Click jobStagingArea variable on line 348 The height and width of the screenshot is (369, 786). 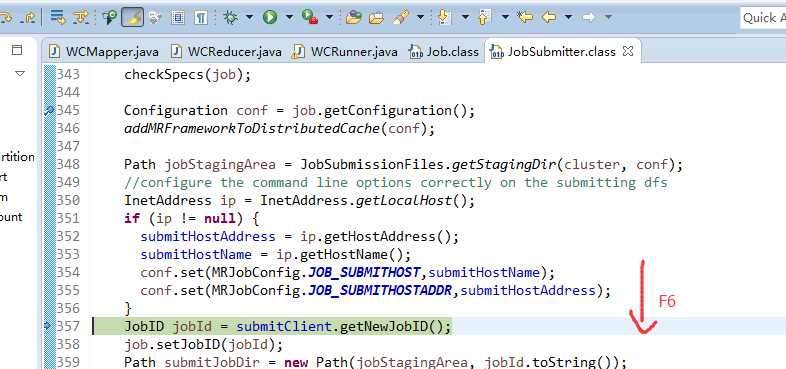click(x=220, y=164)
